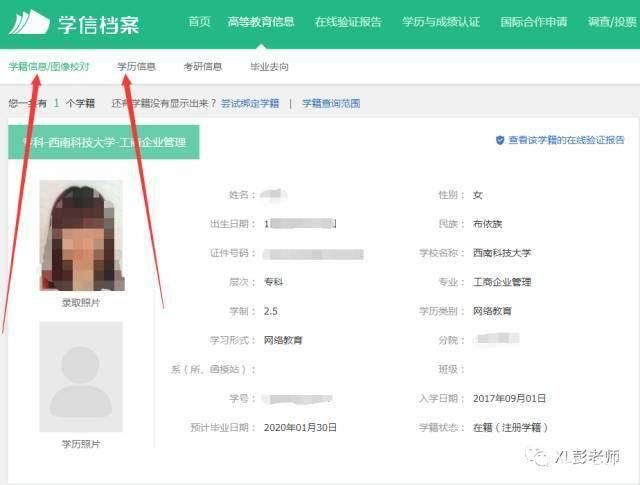Click the shield icon beside 查看该学籍的在线验证报告
The height and width of the screenshot is (485, 640).
point(500,140)
